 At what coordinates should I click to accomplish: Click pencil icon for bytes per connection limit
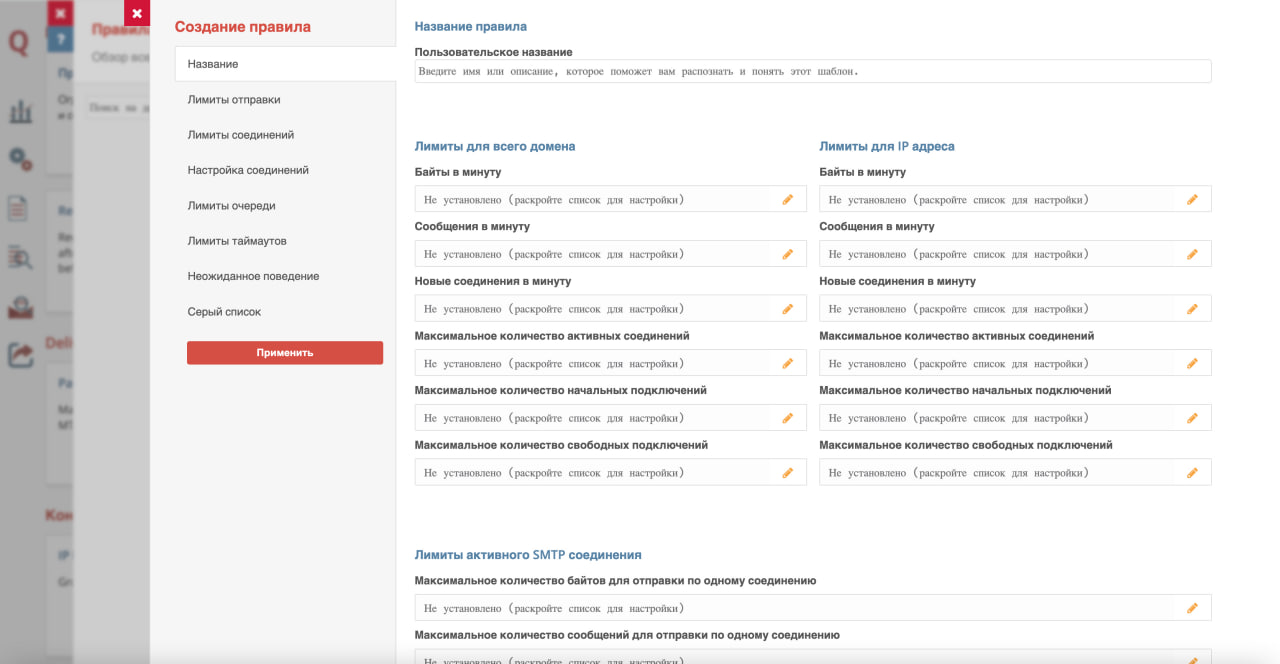click(1192, 608)
